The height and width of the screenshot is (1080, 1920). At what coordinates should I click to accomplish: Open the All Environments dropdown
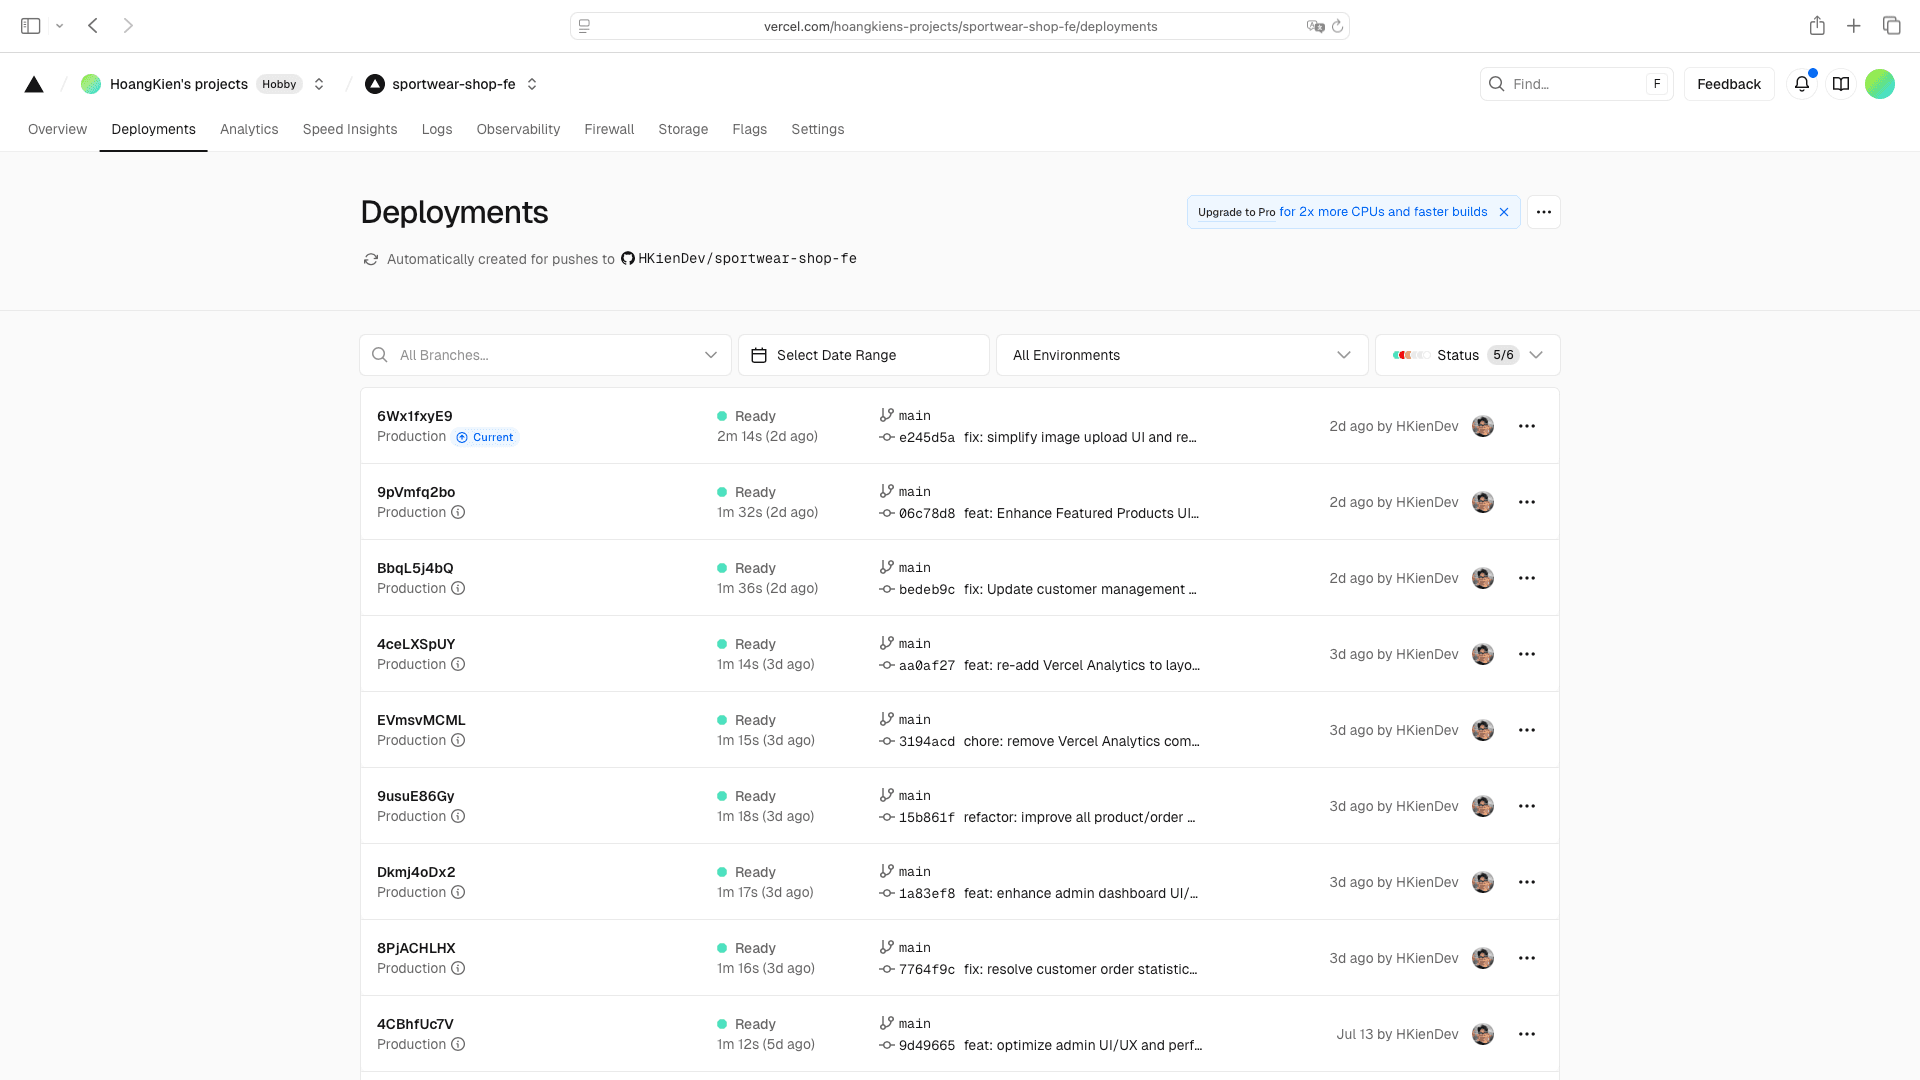click(1182, 355)
